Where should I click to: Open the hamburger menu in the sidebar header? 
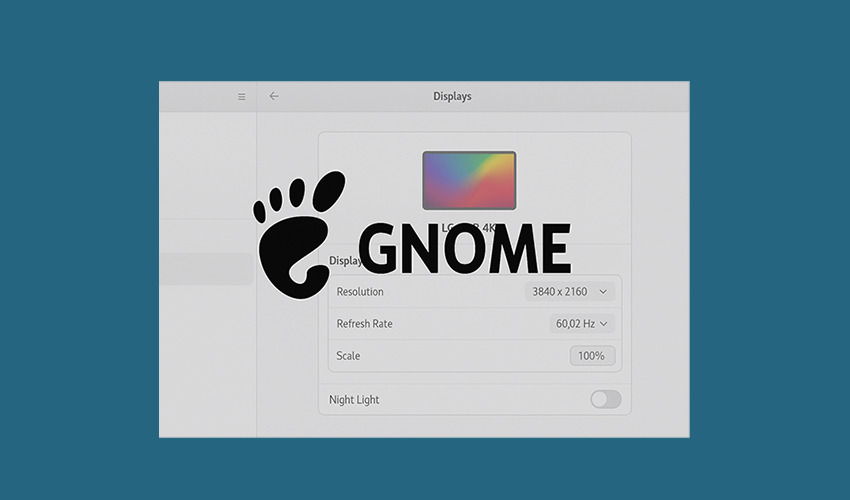[x=241, y=97]
